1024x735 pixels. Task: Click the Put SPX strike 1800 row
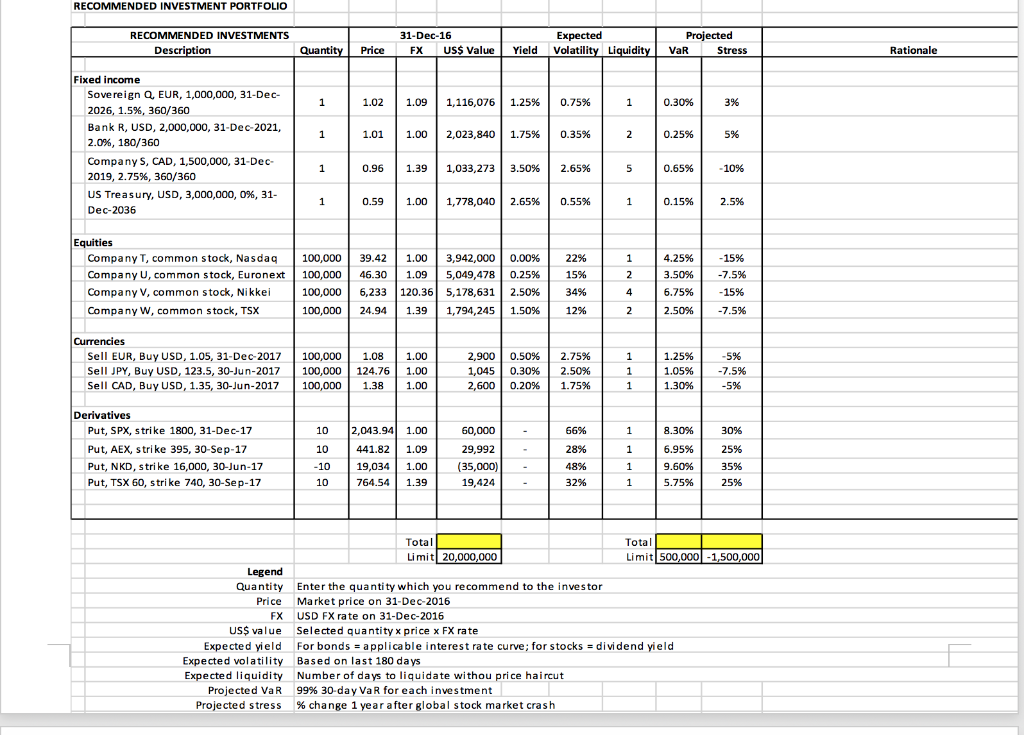[170, 431]
